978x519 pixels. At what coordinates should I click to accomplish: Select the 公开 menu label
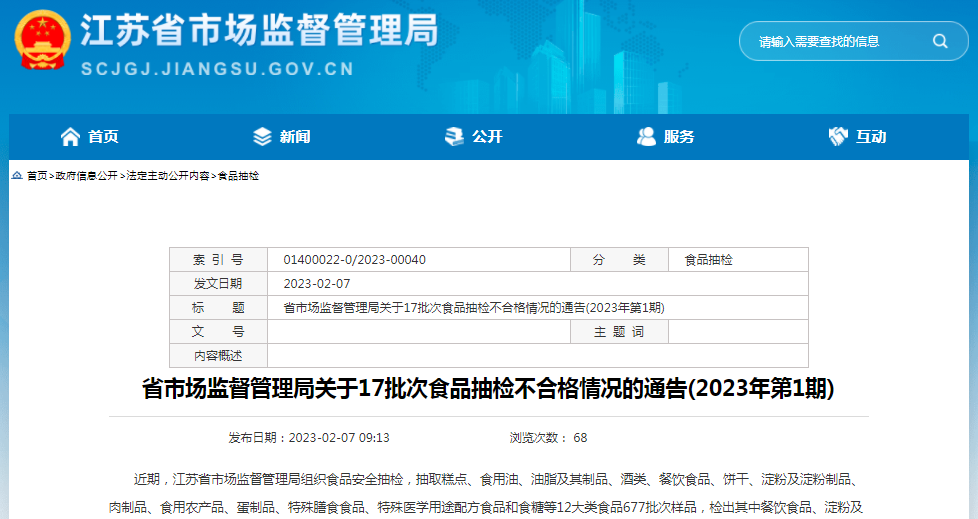click(487, 137)
